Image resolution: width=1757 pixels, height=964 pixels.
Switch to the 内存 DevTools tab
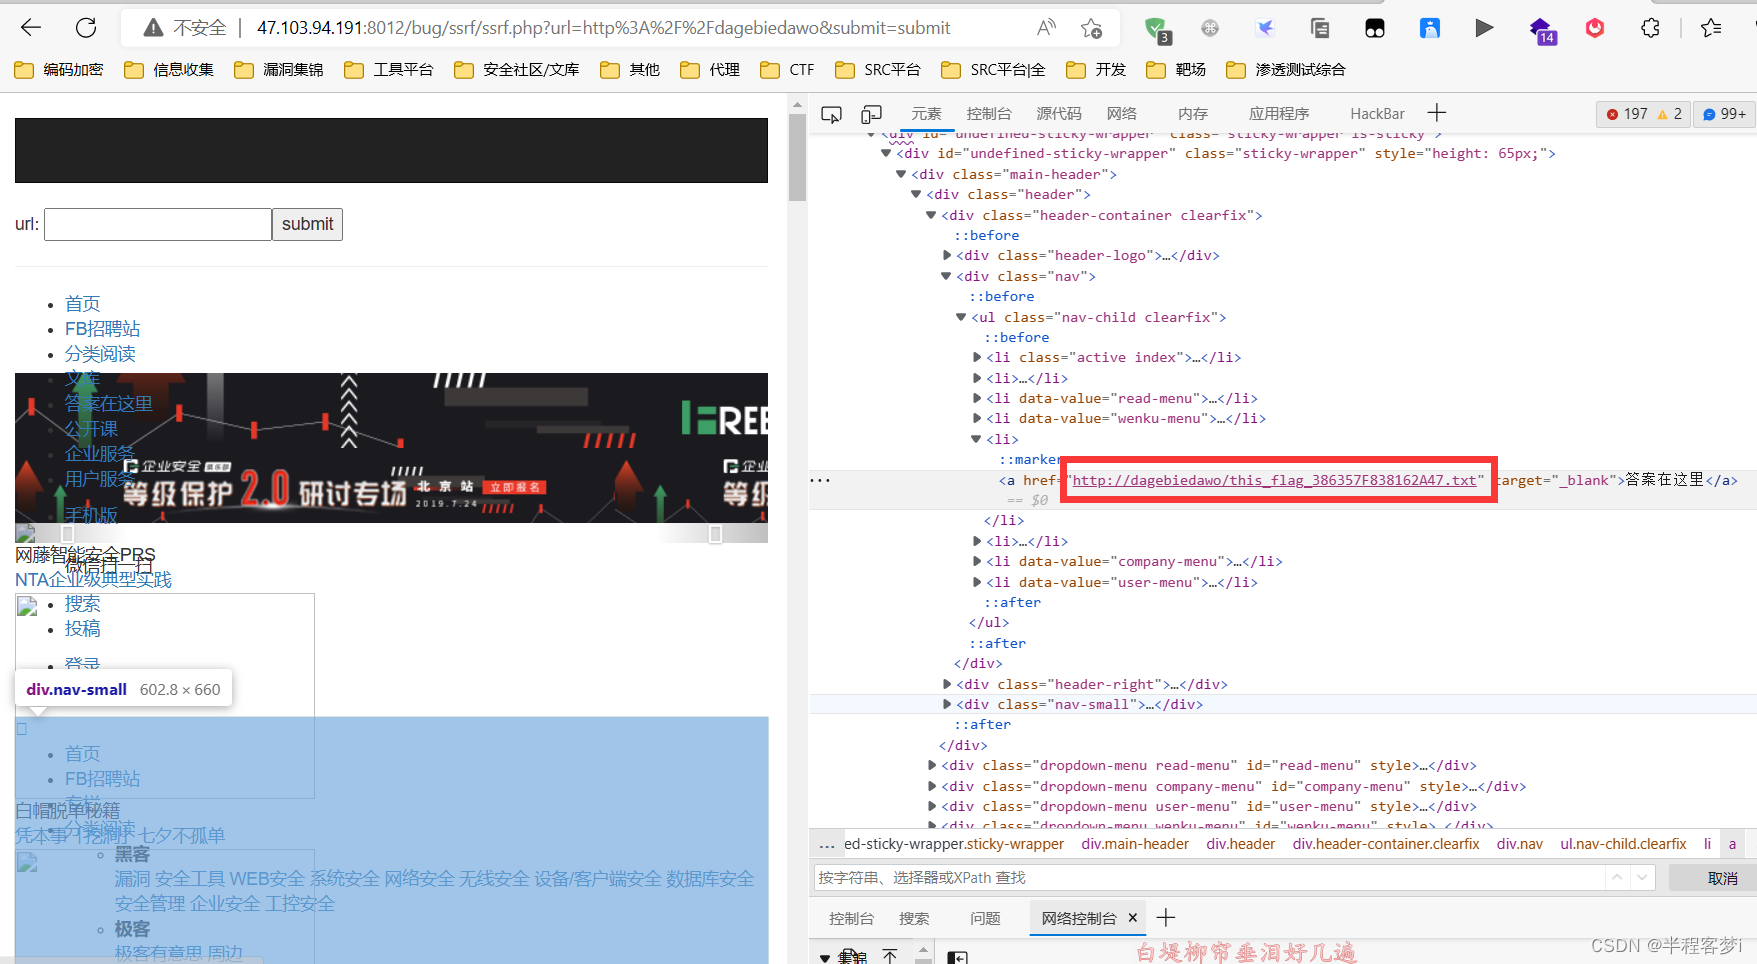pyautogui.click(x=1192, y=114)
